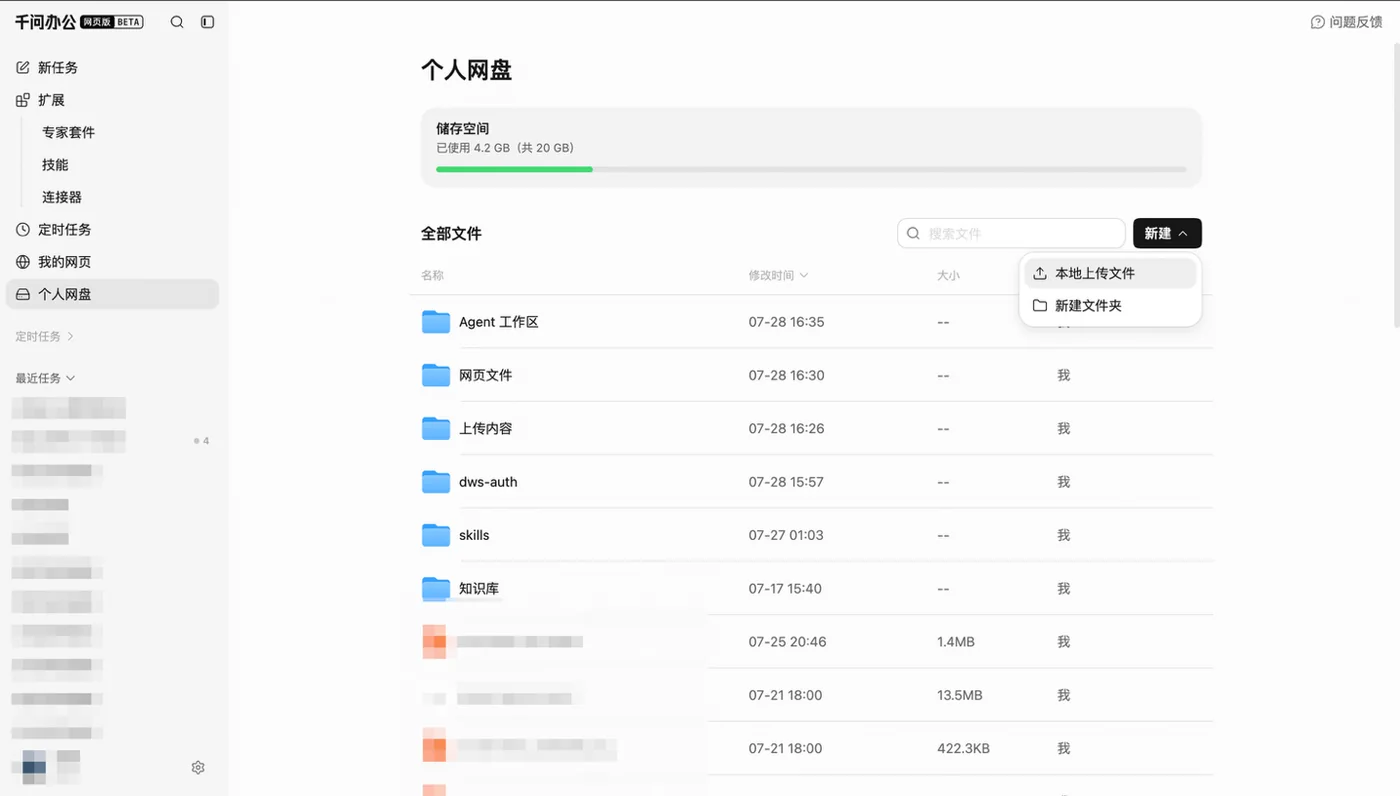Collapse the sidebar with the panel icon
The width and height of the screenshot is (1400, 796).
(208, 22)
